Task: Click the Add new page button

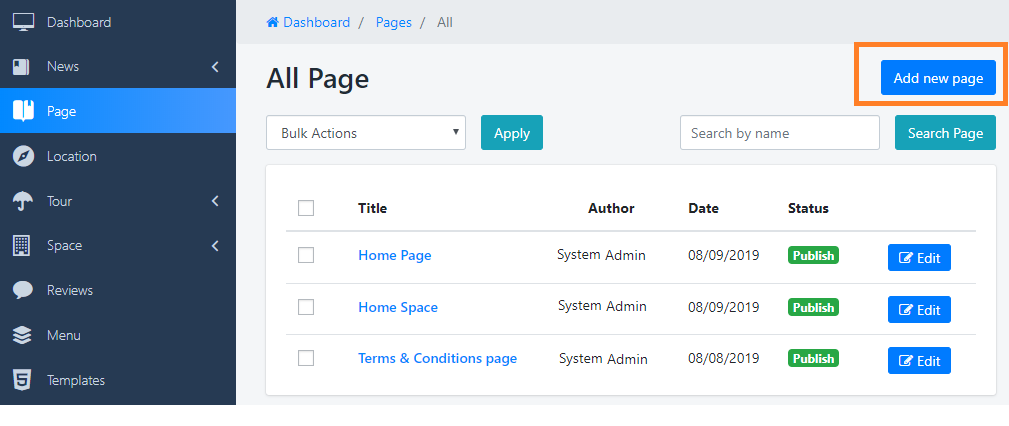Action: 937,78
